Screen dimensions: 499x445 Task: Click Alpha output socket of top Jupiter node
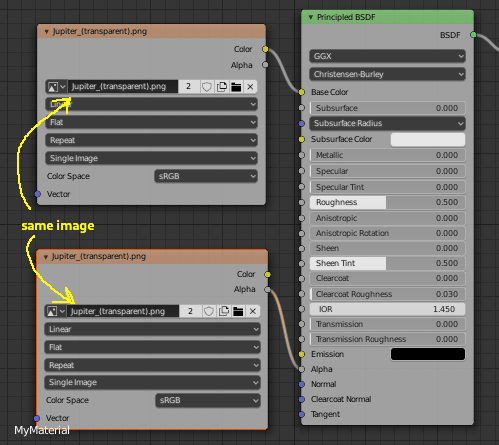coord(265,65)
